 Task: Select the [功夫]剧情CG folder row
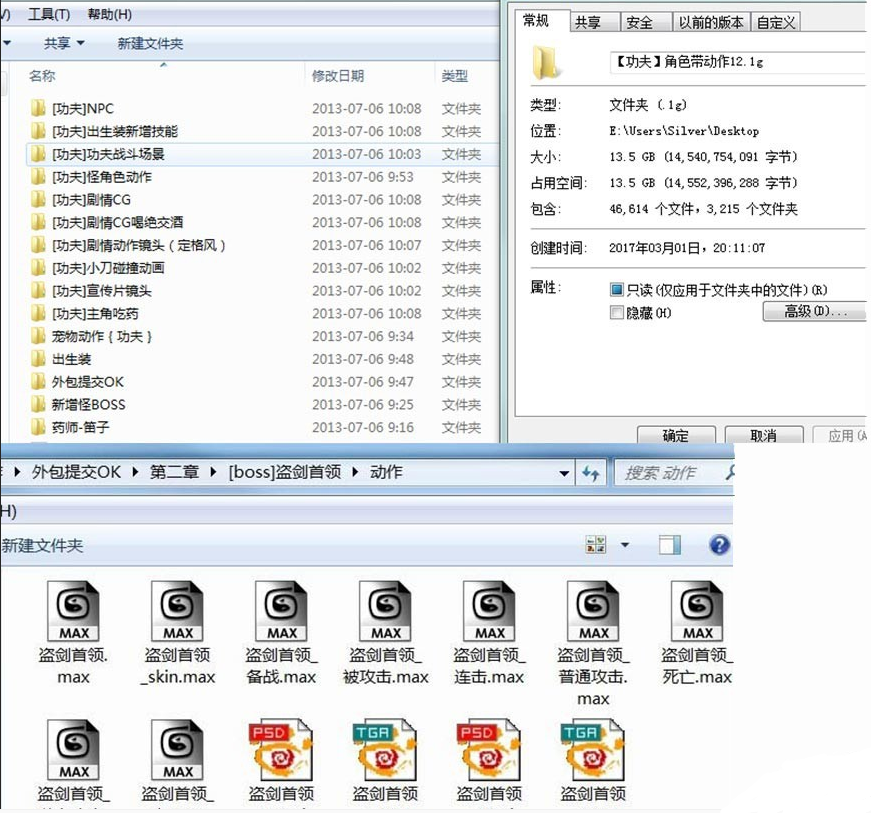262,199
